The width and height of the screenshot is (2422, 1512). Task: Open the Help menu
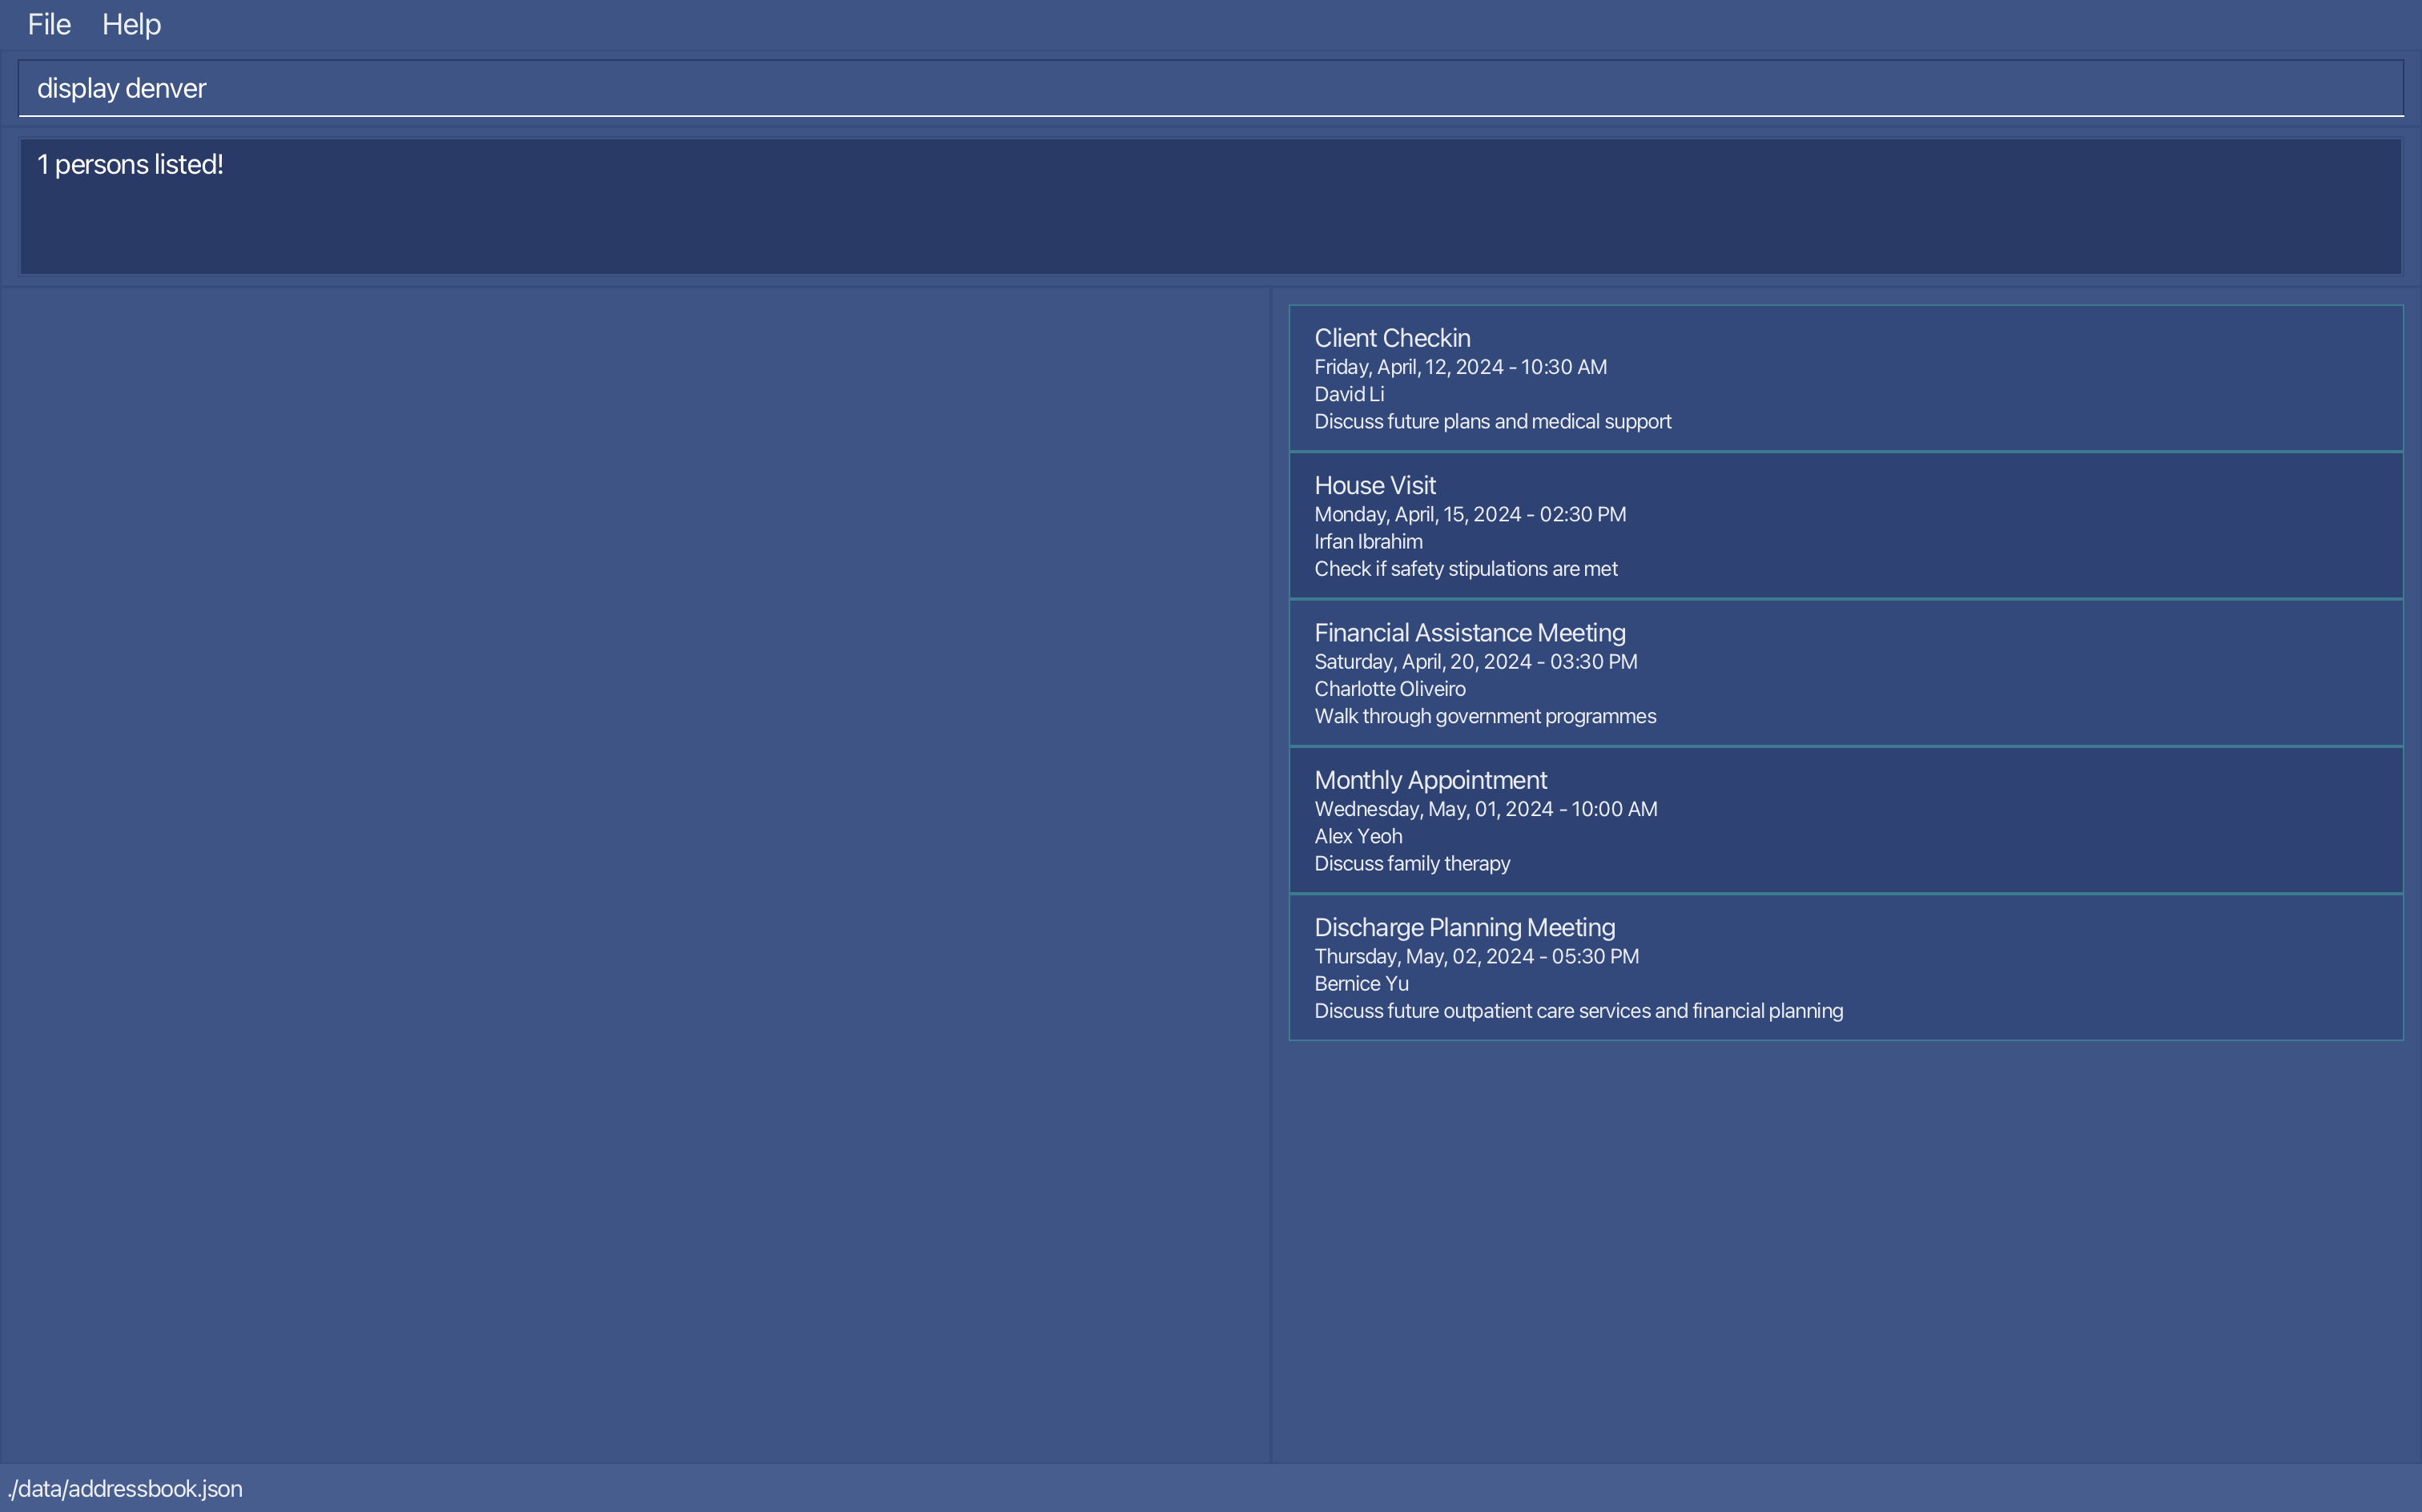(x=131, y=24)
